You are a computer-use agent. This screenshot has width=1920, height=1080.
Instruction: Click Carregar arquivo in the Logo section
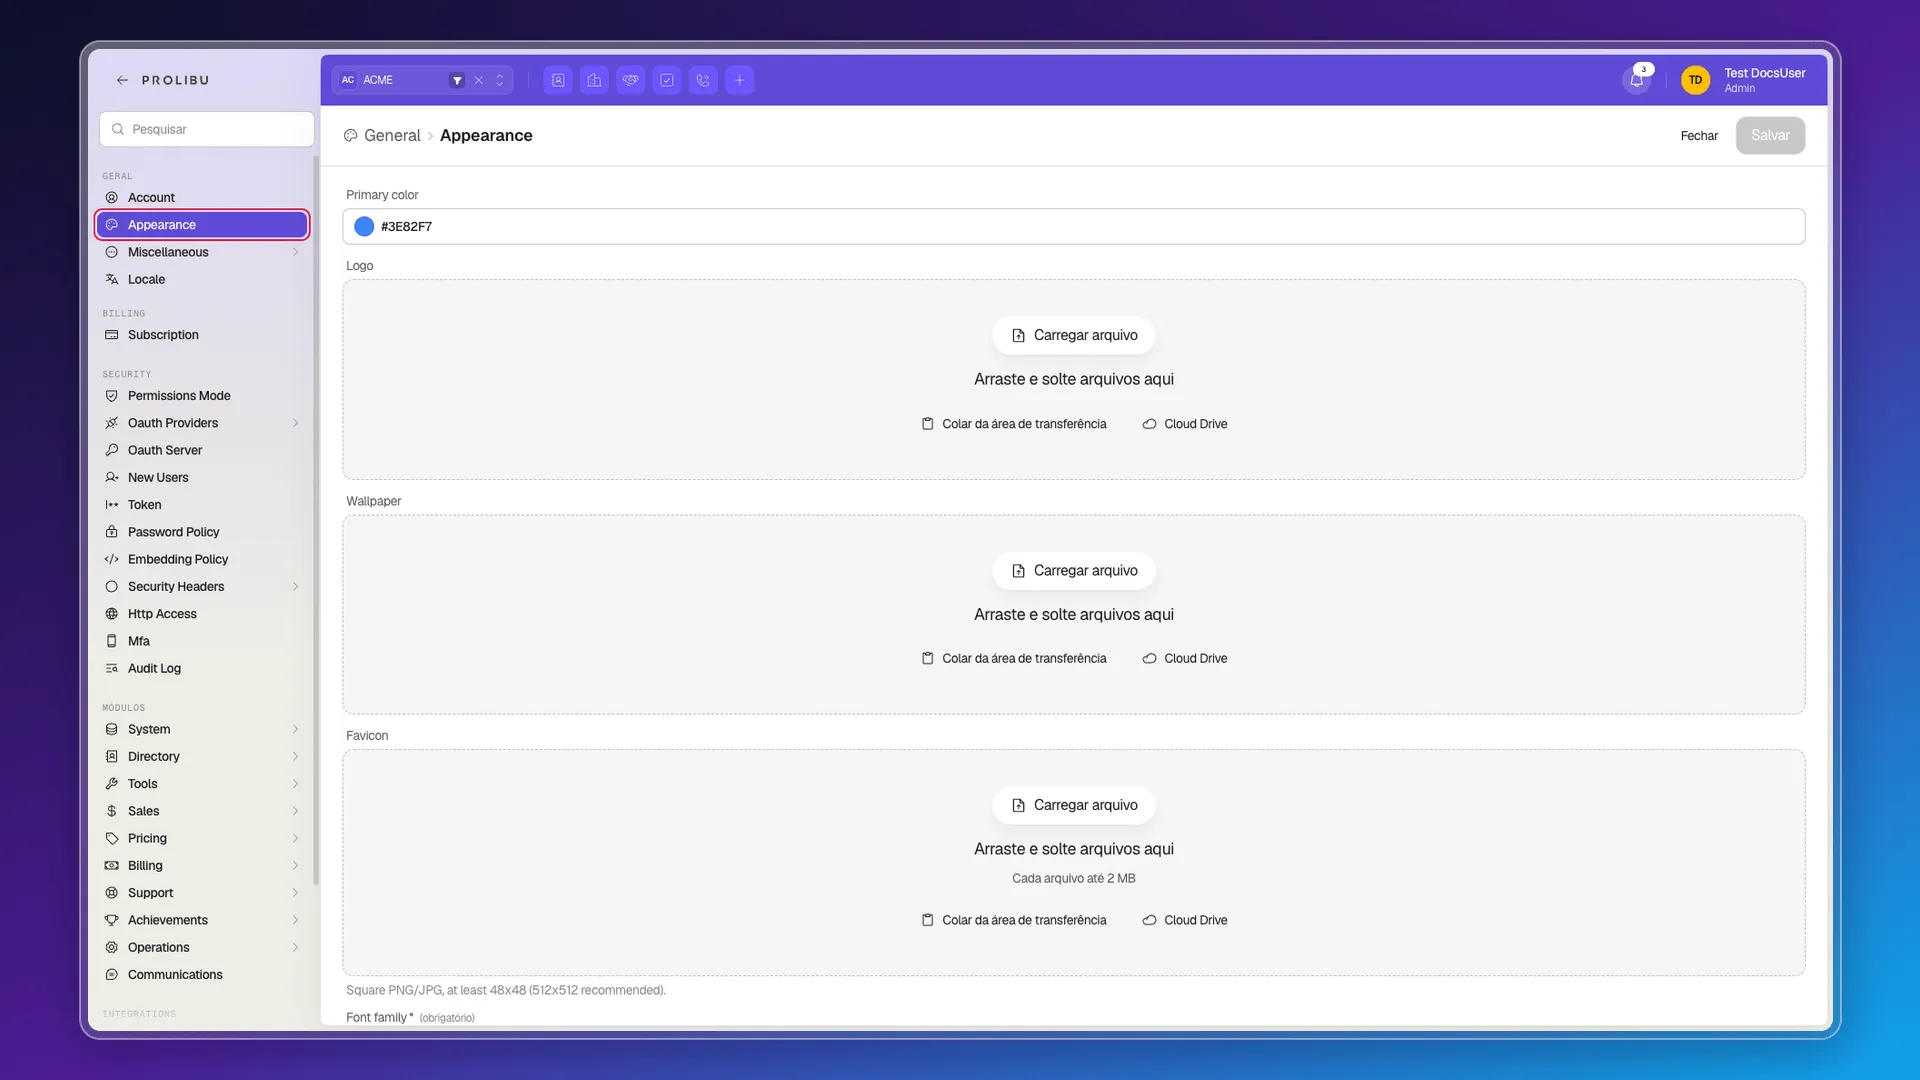point(1074,336)
